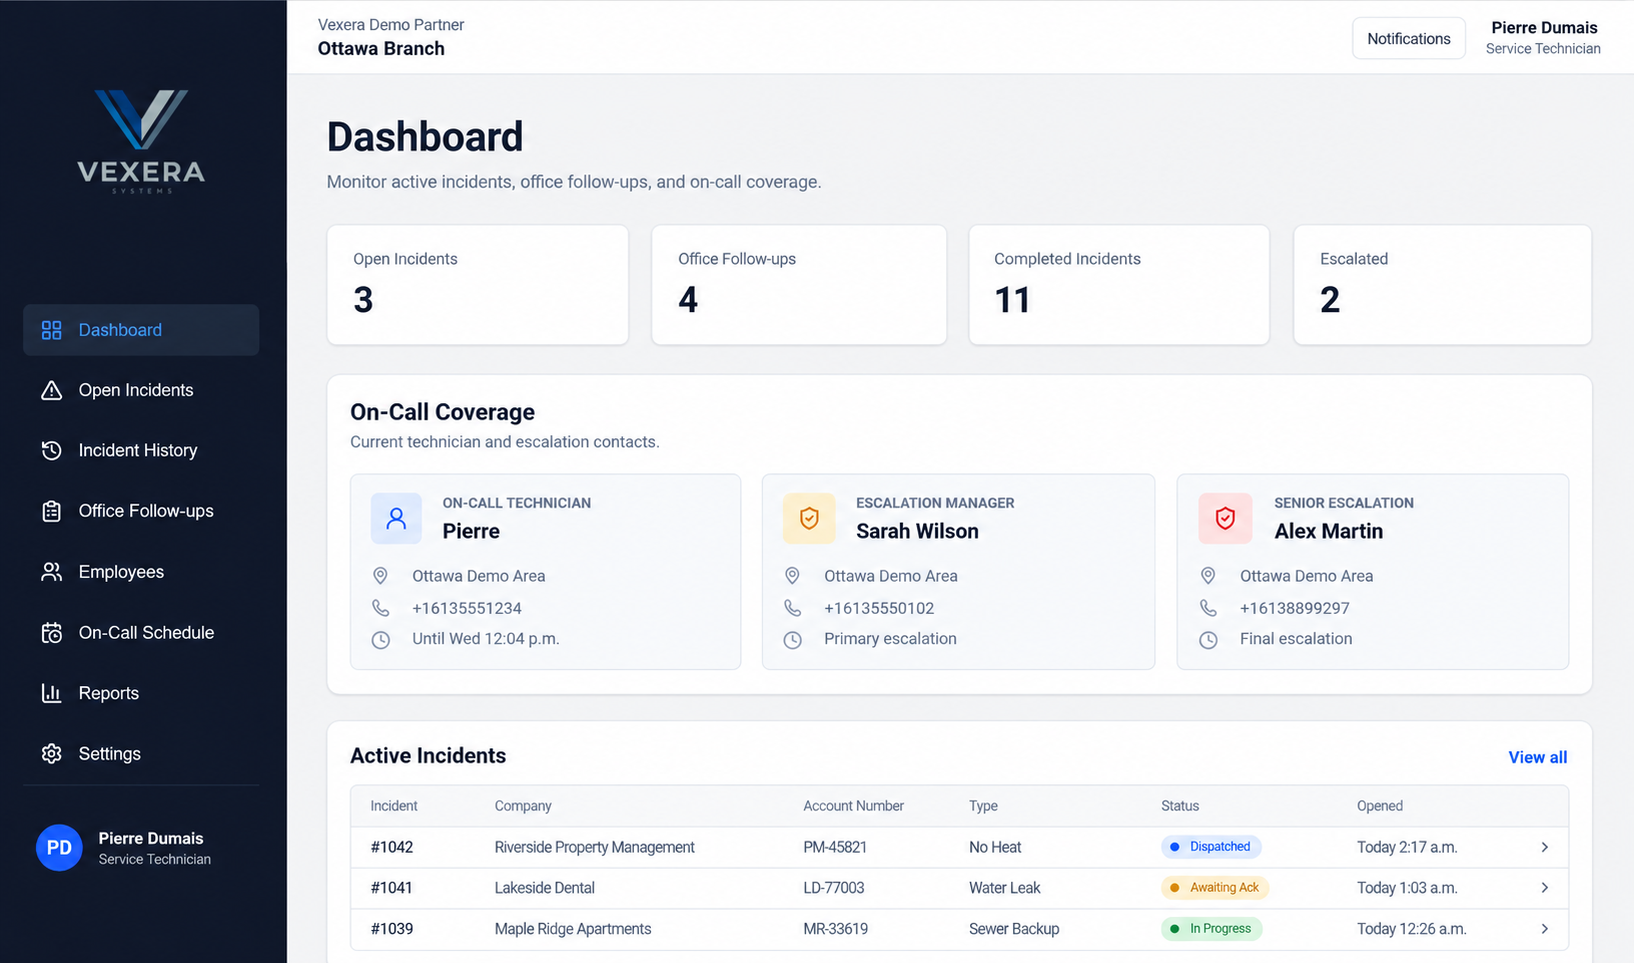This screenshot has height=963, width=1634.
Task: Click the Settings gear icon
Action: click(51, 754)
